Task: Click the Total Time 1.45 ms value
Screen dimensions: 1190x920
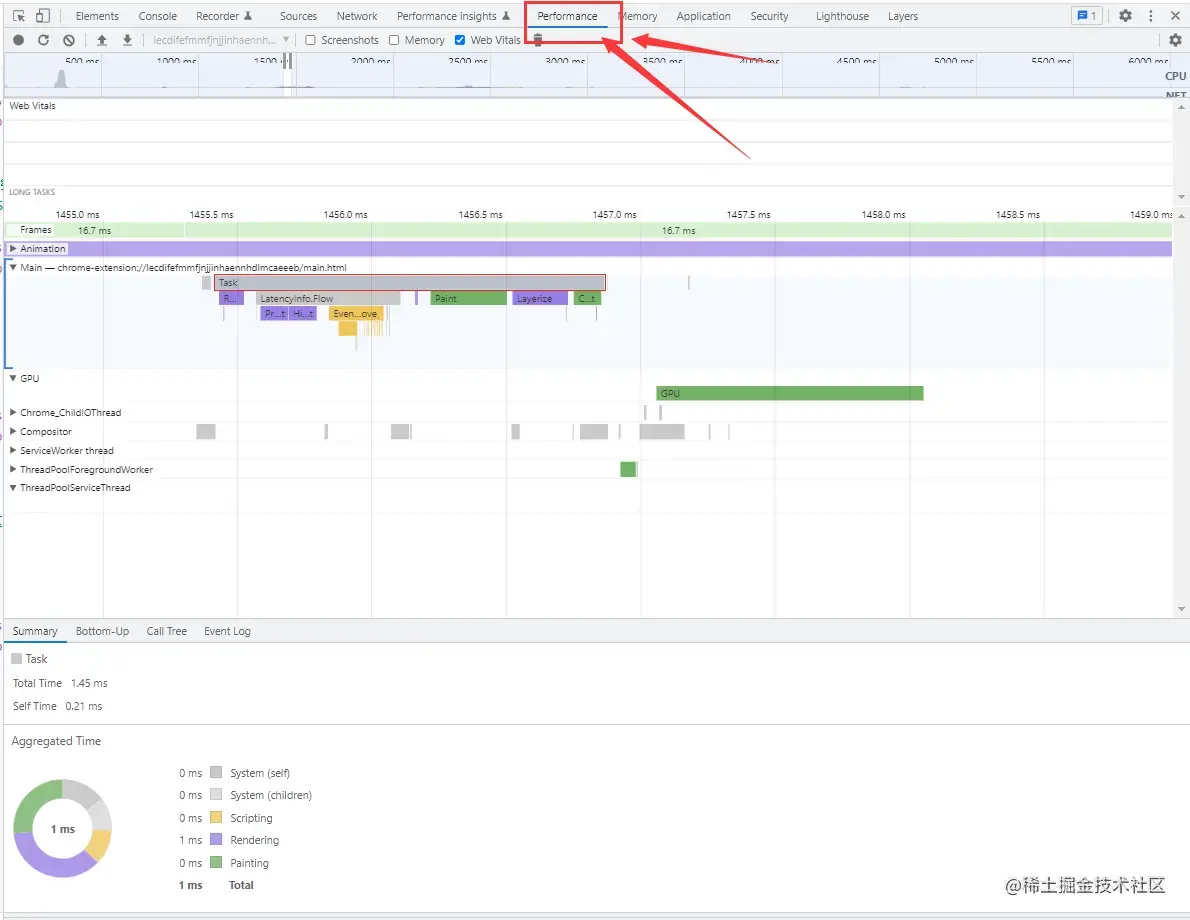Action: [x=90, y=683]
